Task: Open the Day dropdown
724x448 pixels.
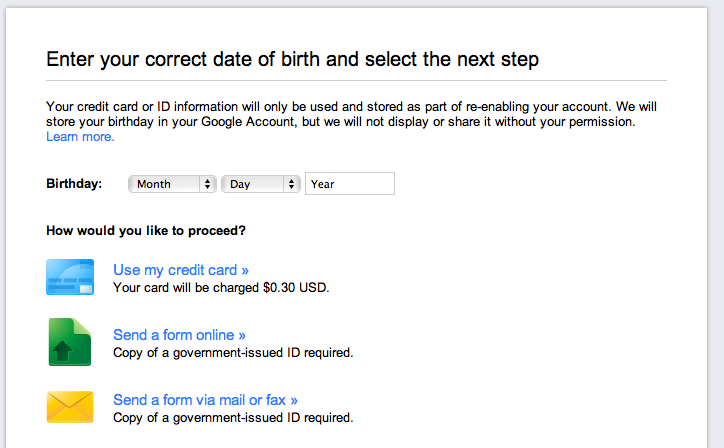Action: pyautogui.click(x=261, y=184)
